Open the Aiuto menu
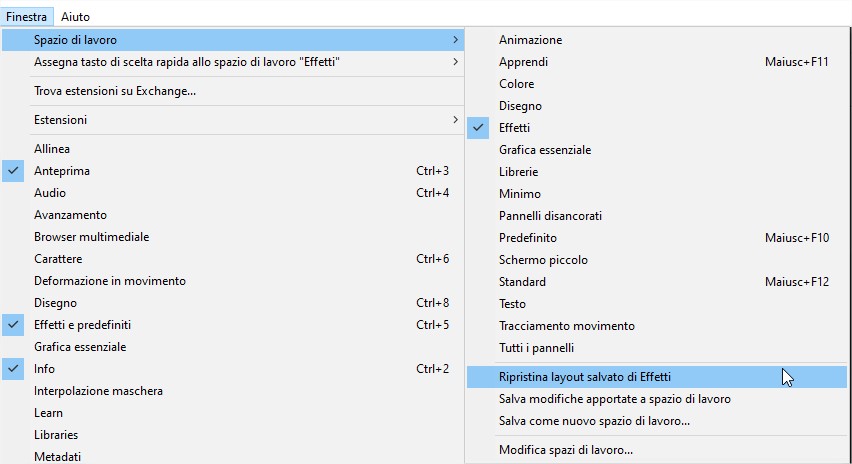Viewport: 852px width, 464px height. 75,17
